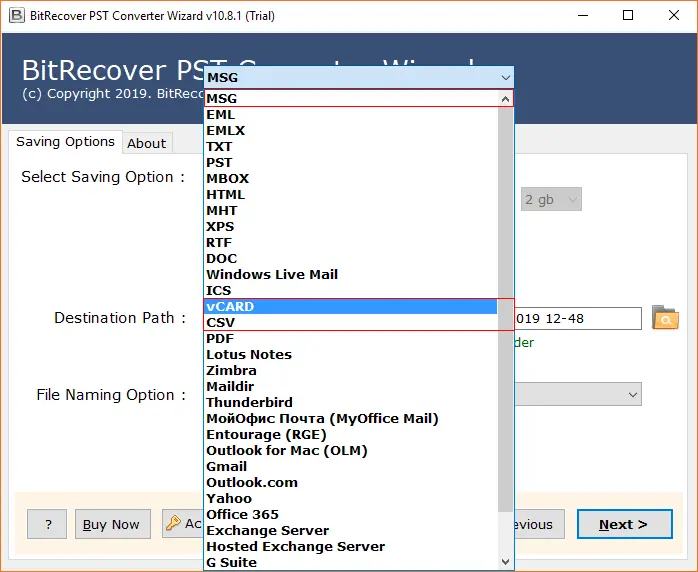Screen dimensions: 698x572
Task: Collapse the saving format dropdown arrow
Action: 504,77
